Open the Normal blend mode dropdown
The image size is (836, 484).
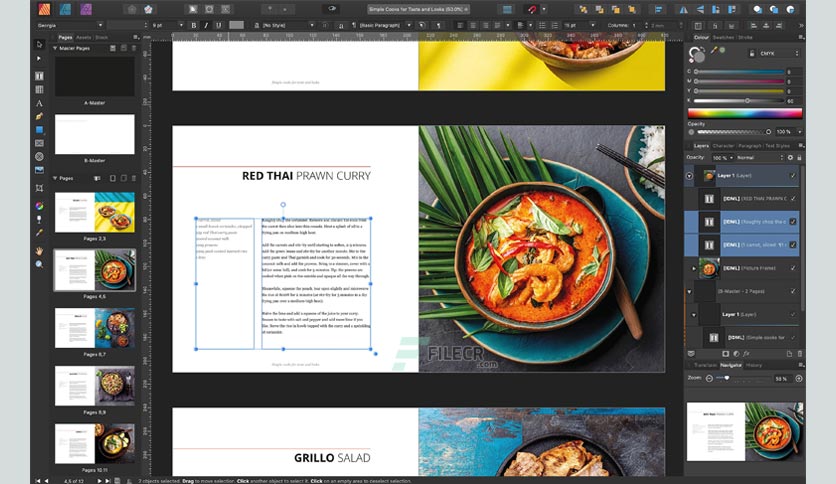[x=760, y=158]
